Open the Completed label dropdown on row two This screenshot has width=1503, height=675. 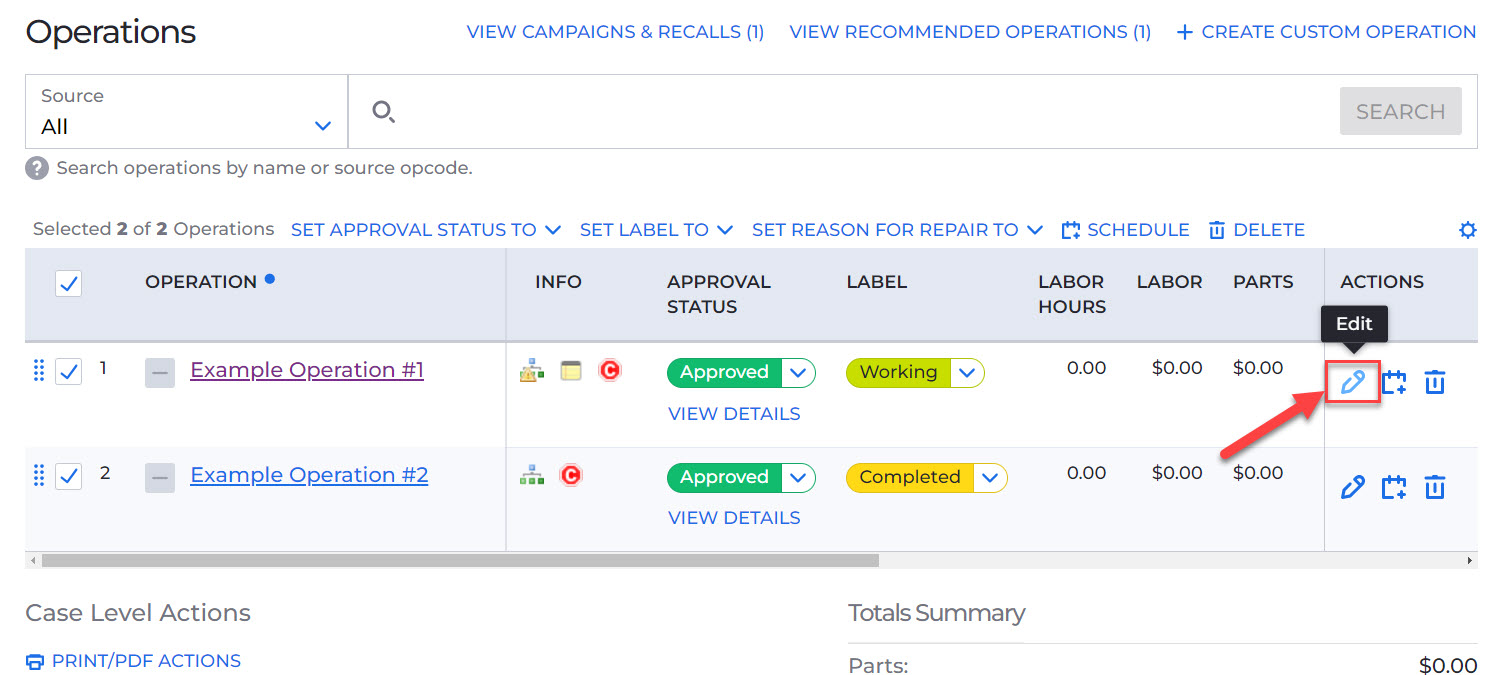pyautogui.click(x=991, y=477)
